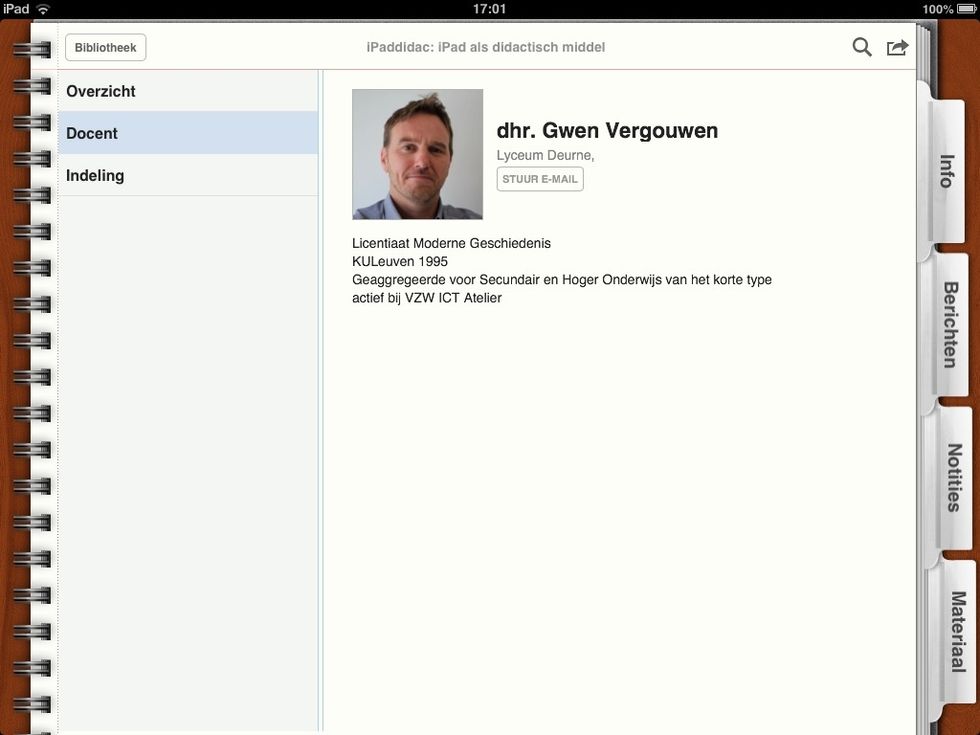The width and height of the screenshot is (980, 735).
Task: Tap the share arrow icon
Action: (x=897, y=47)
